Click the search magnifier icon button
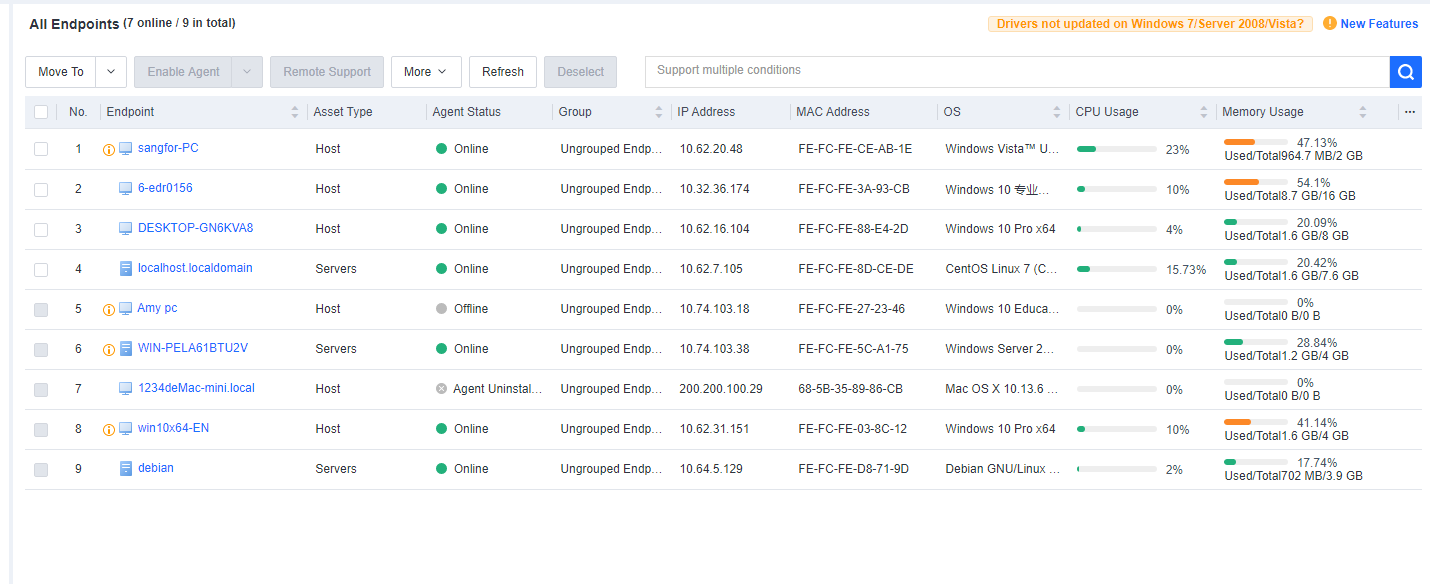This screenshot has width=1430, height=584. (1405, 72)
